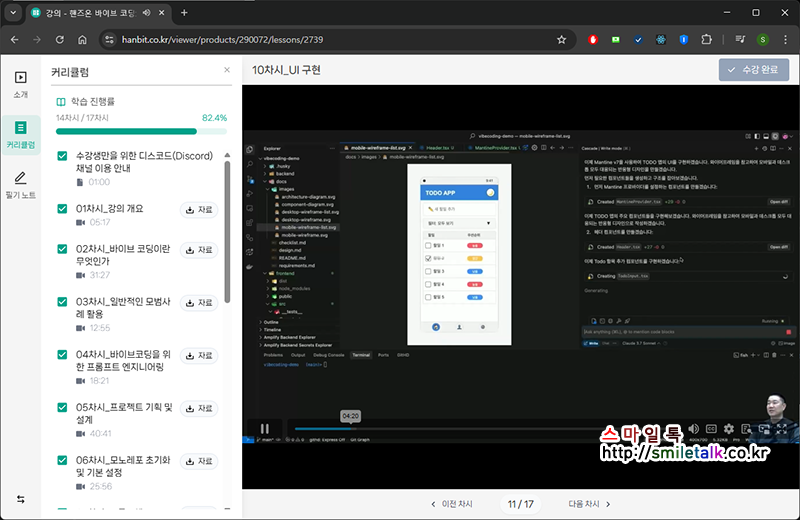Close the 커리큘럼 panel
Image resolution: width=800 pixels, height=520 pixels.
tap(227, 70)
